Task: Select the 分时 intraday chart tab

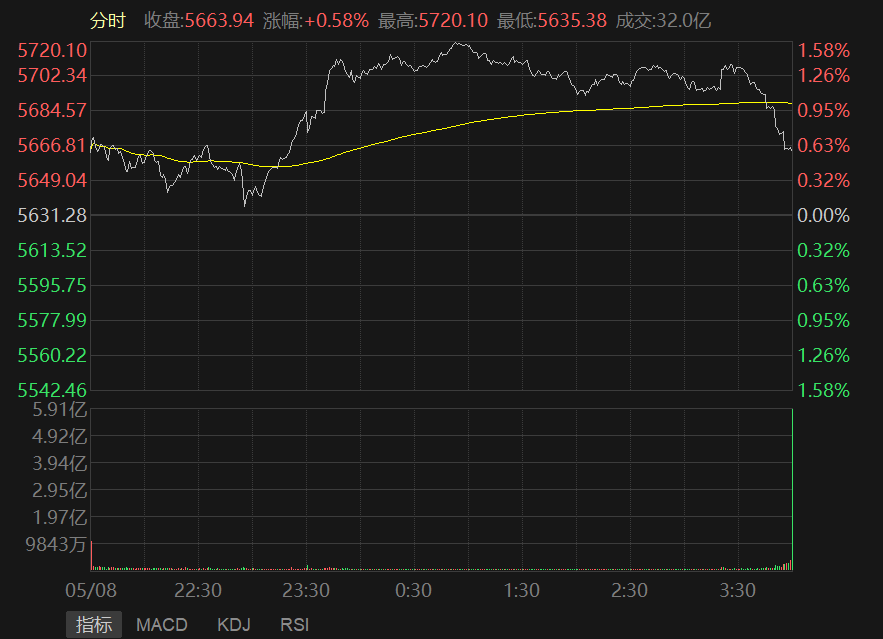Action: coord(108,21)
